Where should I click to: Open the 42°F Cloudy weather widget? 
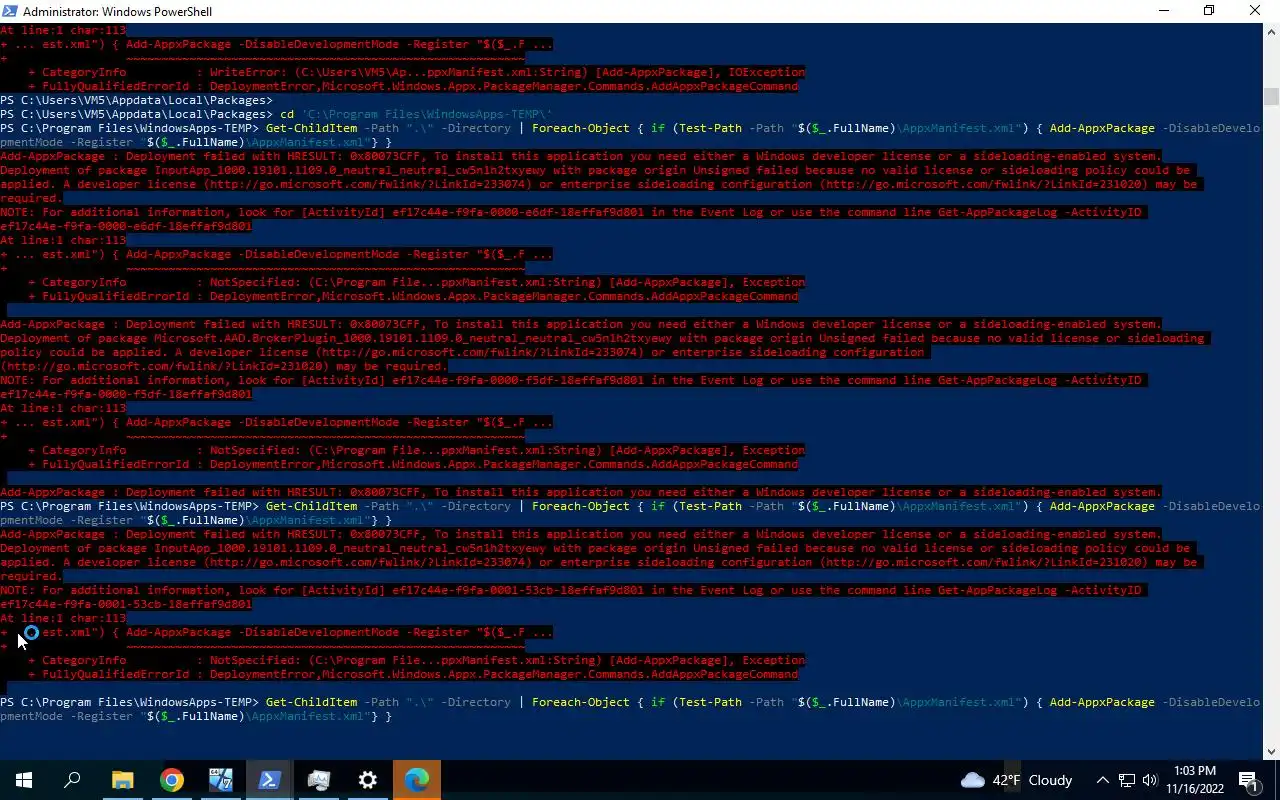point(1016,780)
